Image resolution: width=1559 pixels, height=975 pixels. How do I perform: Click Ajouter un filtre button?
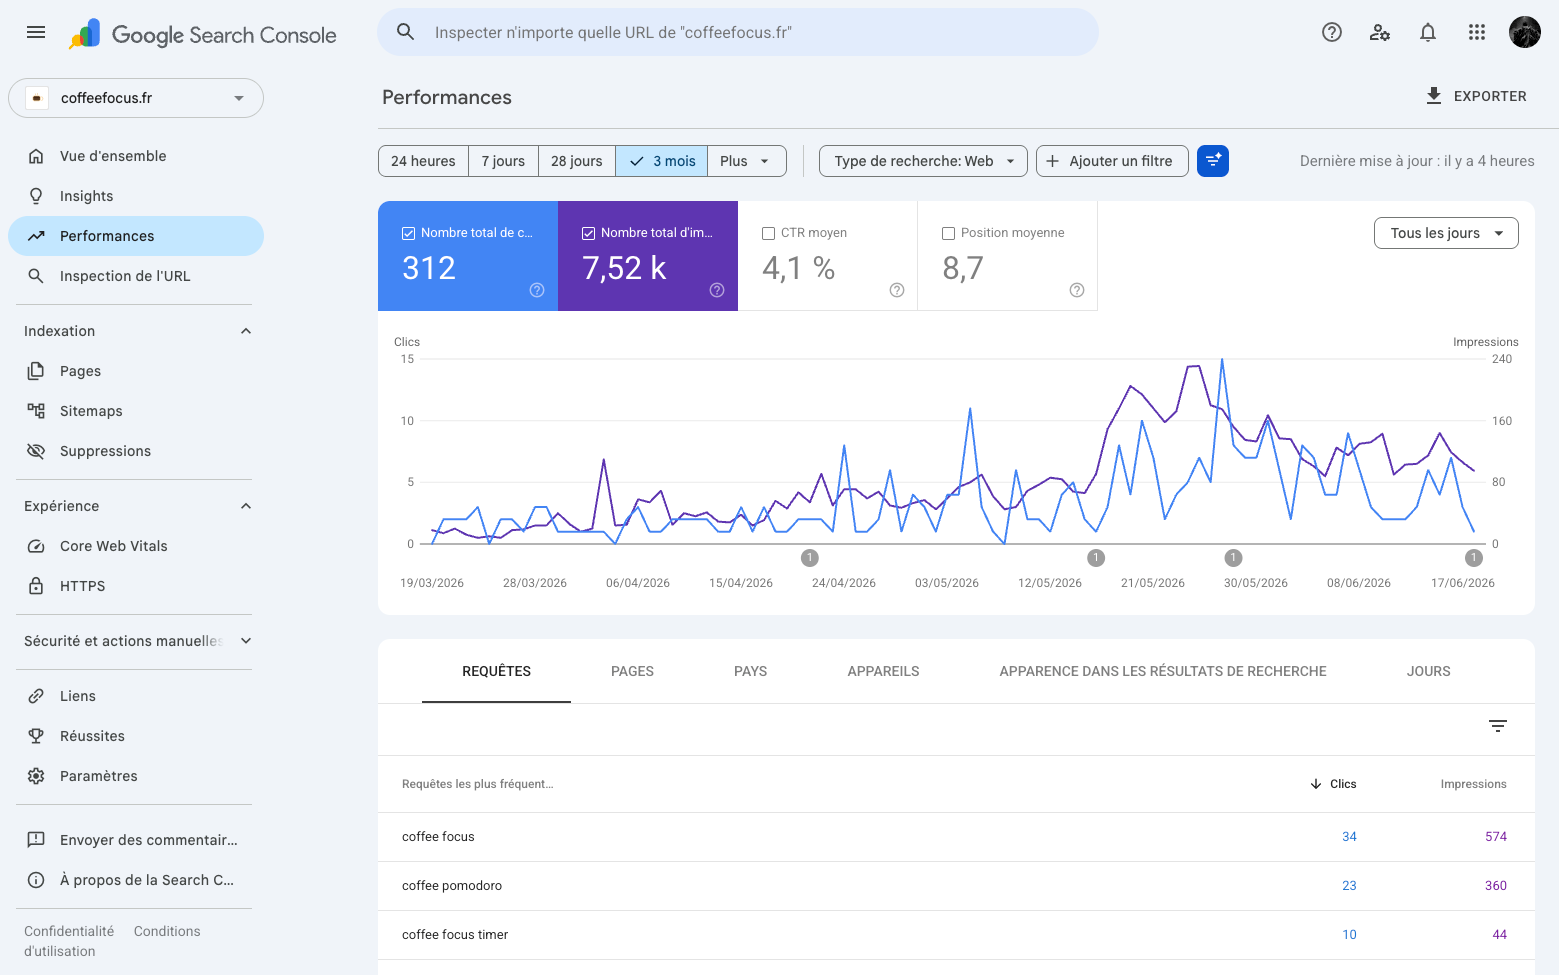click(1112, 161)
